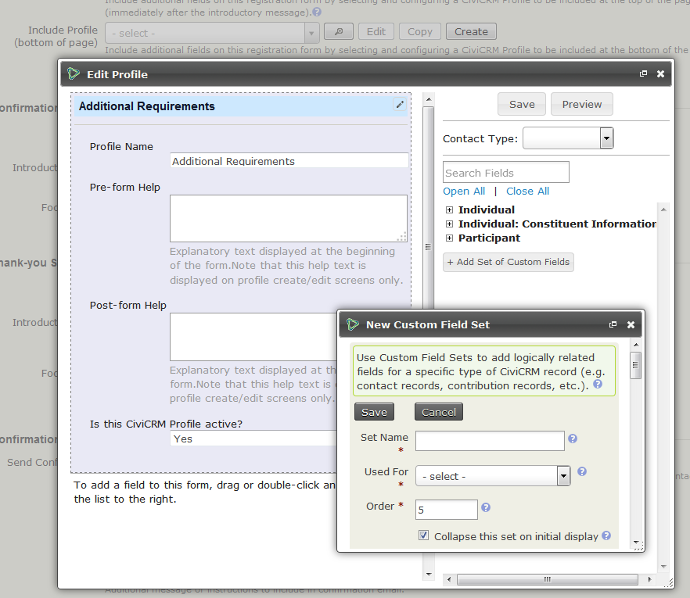Image resolution: width=690 pixels, height=598 pixels.
Task: Click the Open All link
Action: [464, 191]
